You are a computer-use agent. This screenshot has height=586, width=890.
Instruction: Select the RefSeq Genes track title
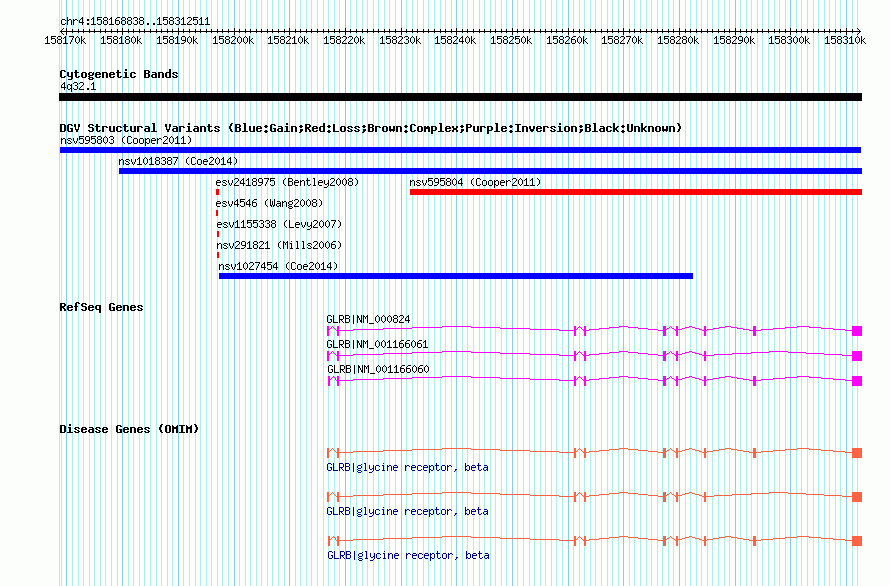(101, 307)
